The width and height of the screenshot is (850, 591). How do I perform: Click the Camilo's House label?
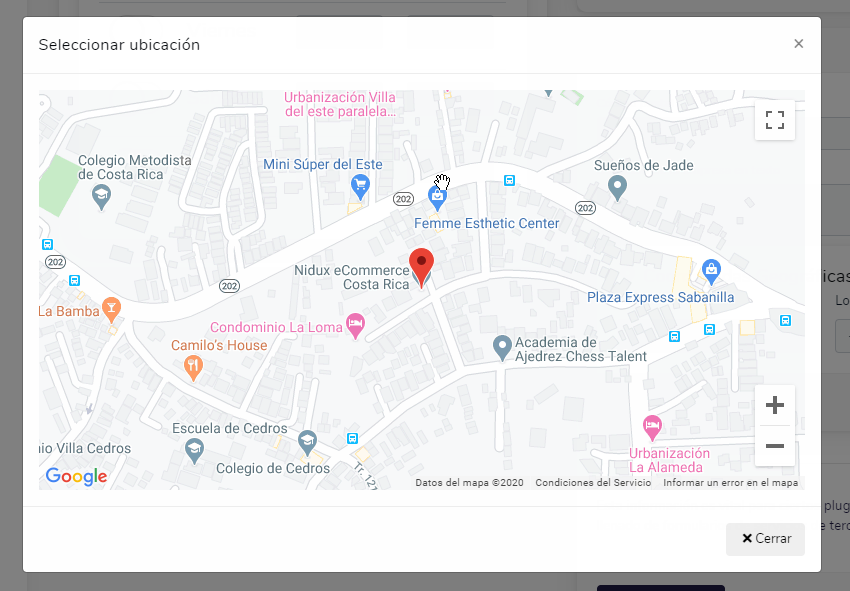point(219,345)
